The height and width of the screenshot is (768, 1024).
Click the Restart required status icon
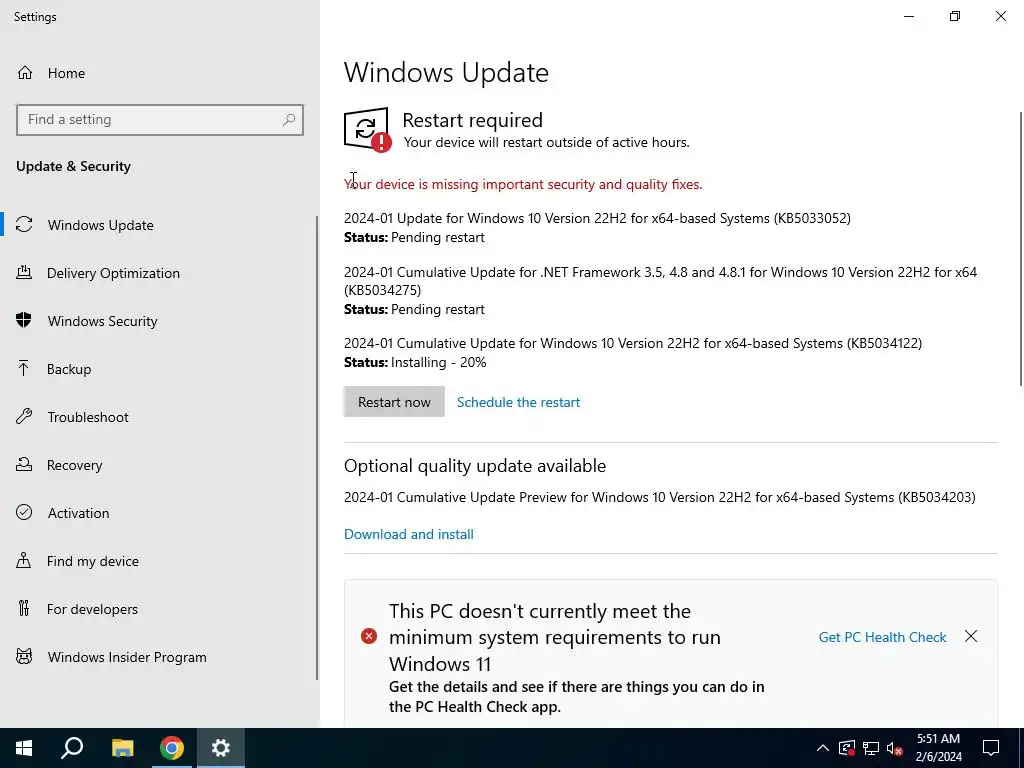pyautogui.click(x=368, y=130)
